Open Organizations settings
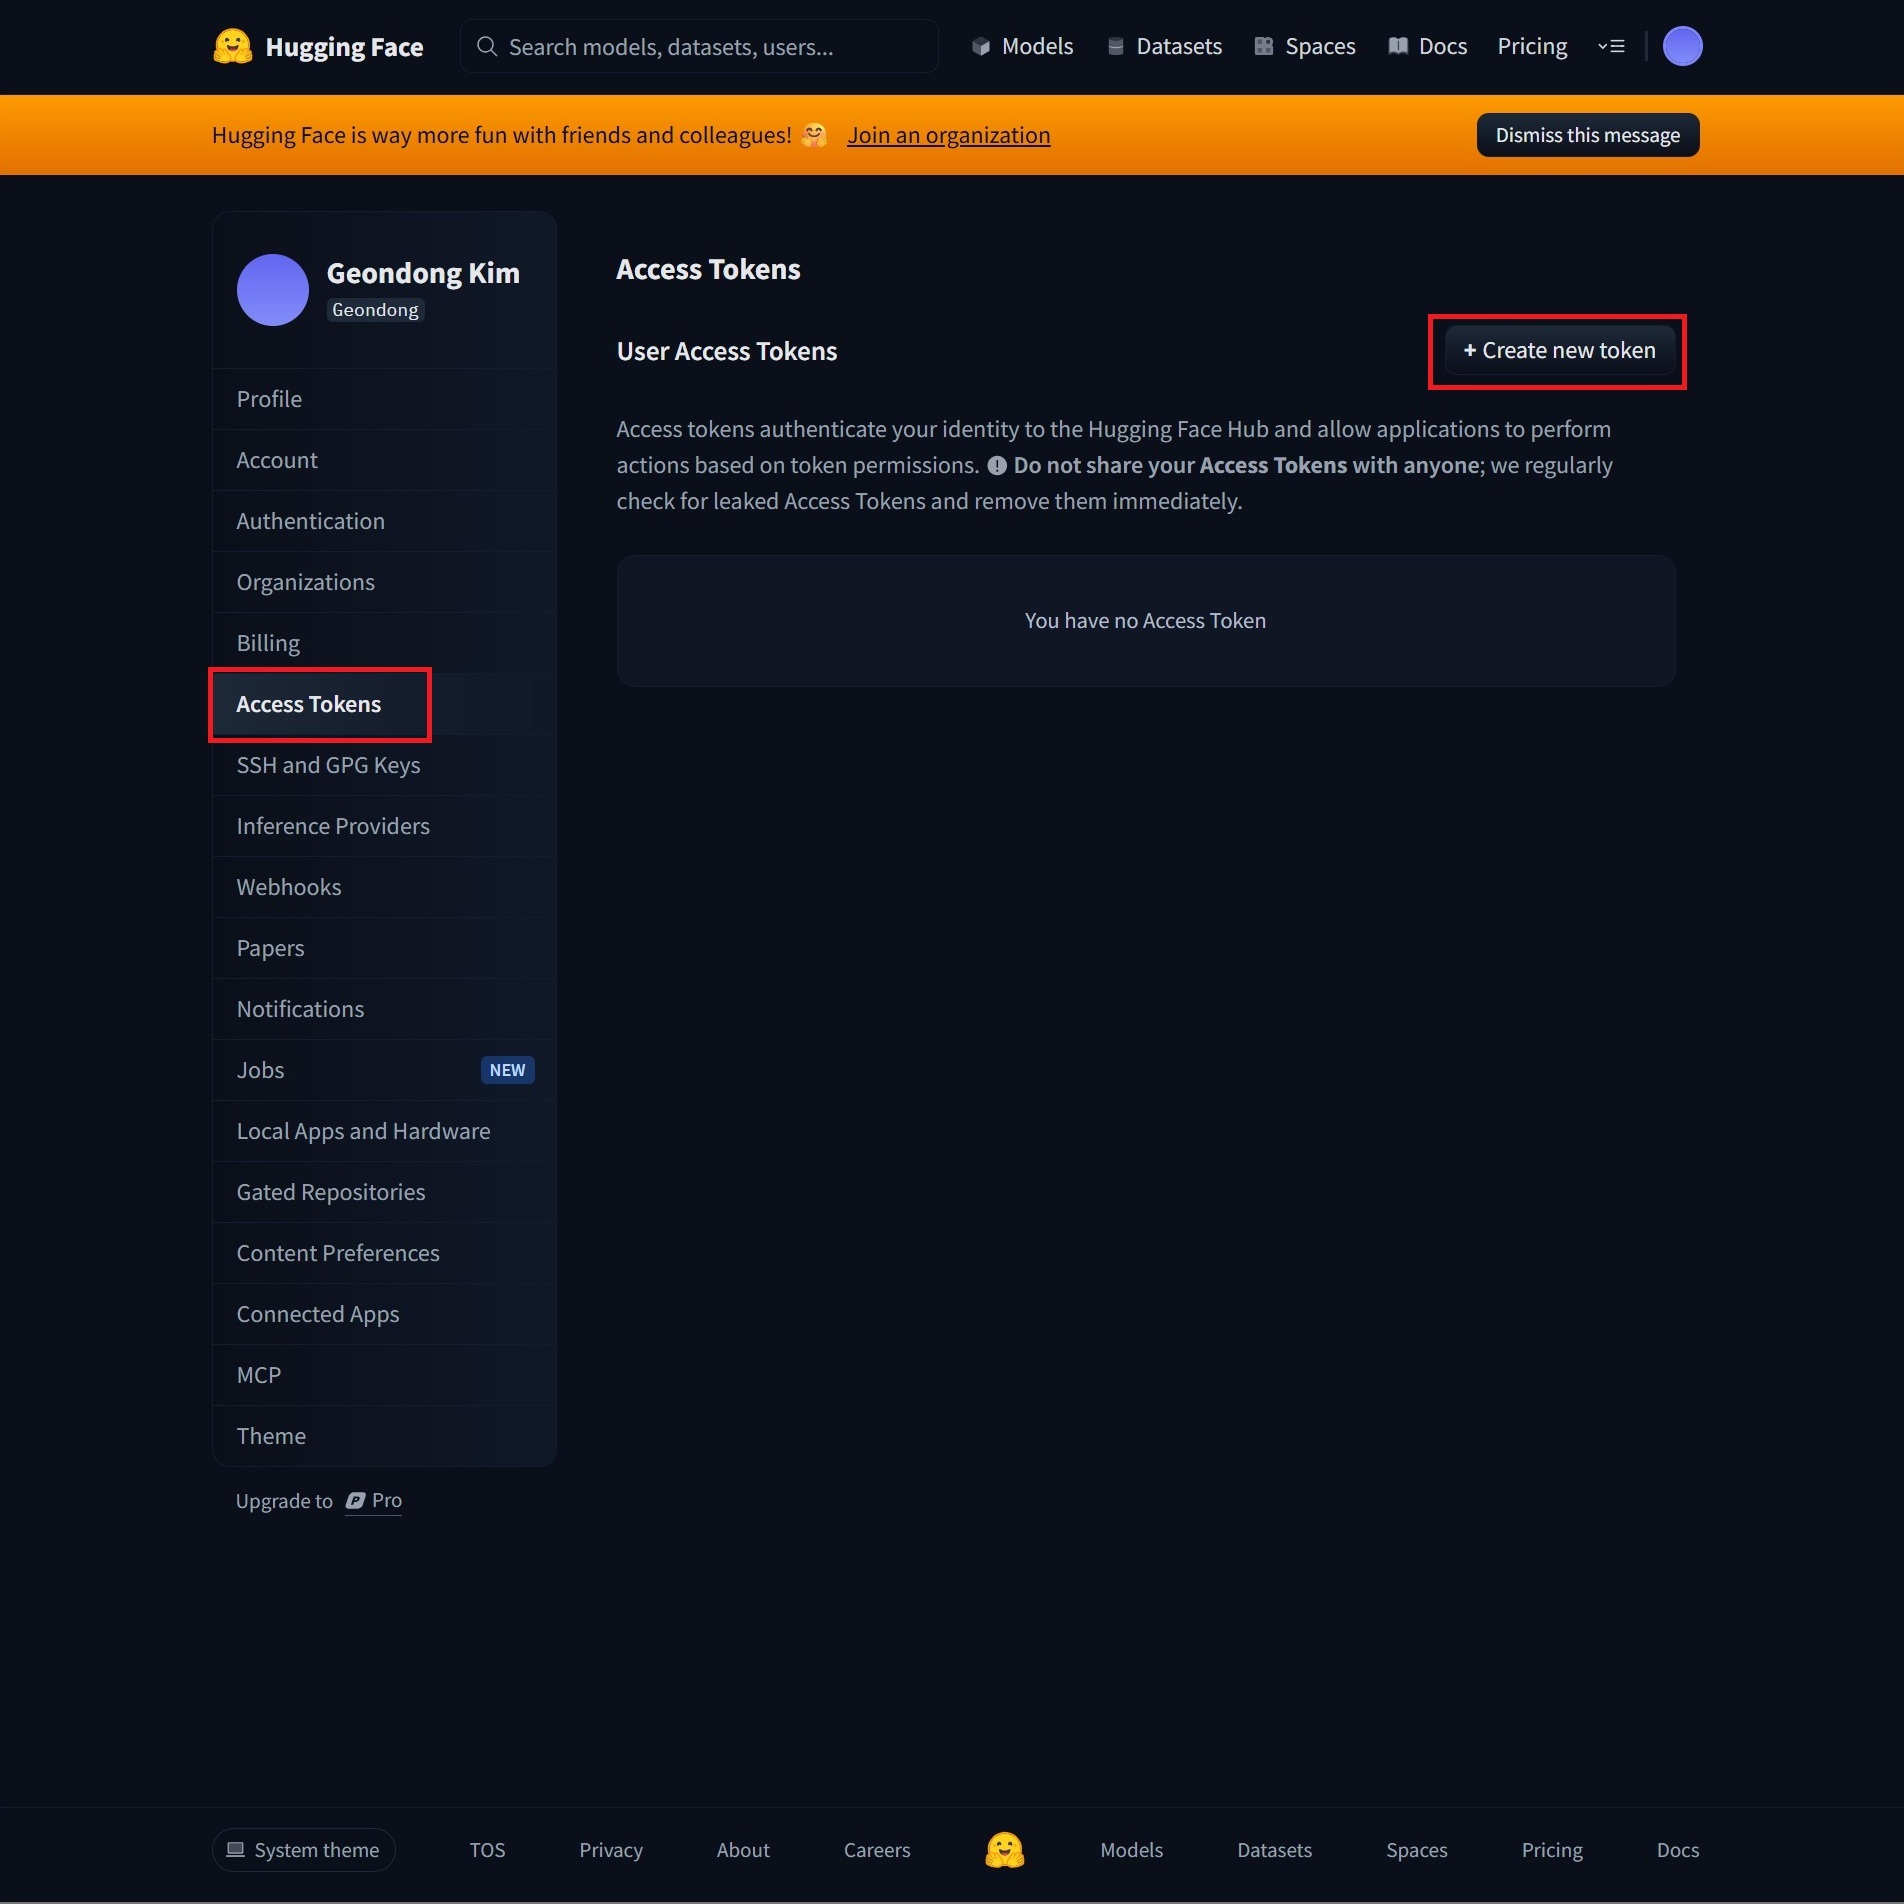The height and width of the screenshot is (1904, 1904). coord(384,582)
